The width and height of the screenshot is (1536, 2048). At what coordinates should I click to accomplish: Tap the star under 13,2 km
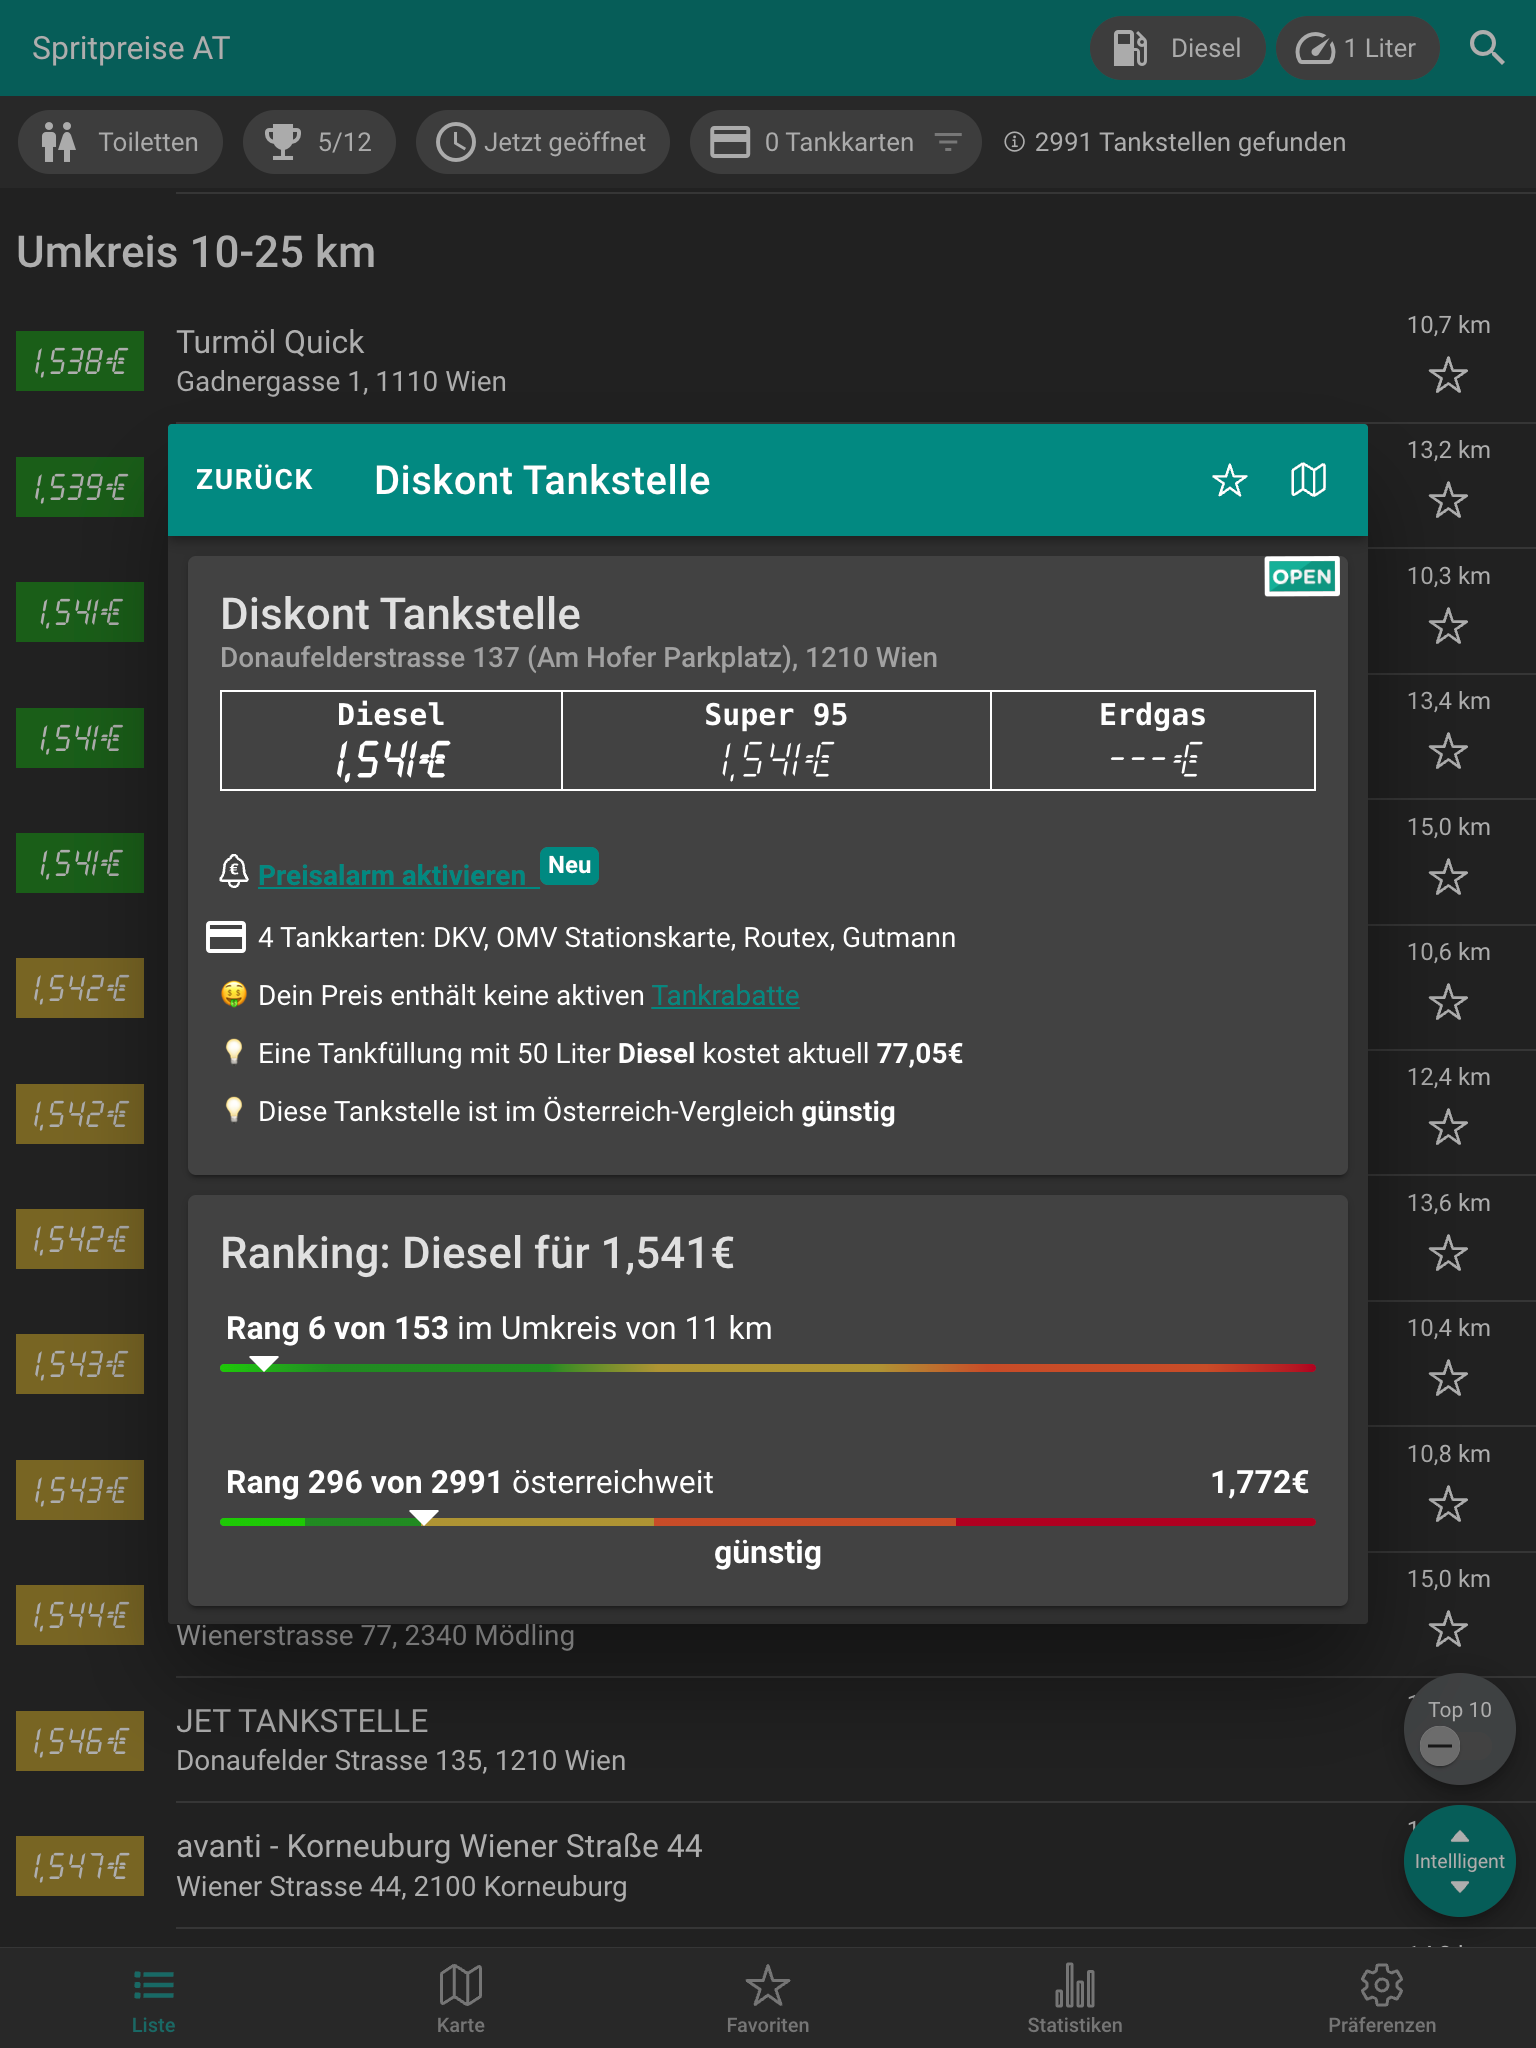(1447, 500)
